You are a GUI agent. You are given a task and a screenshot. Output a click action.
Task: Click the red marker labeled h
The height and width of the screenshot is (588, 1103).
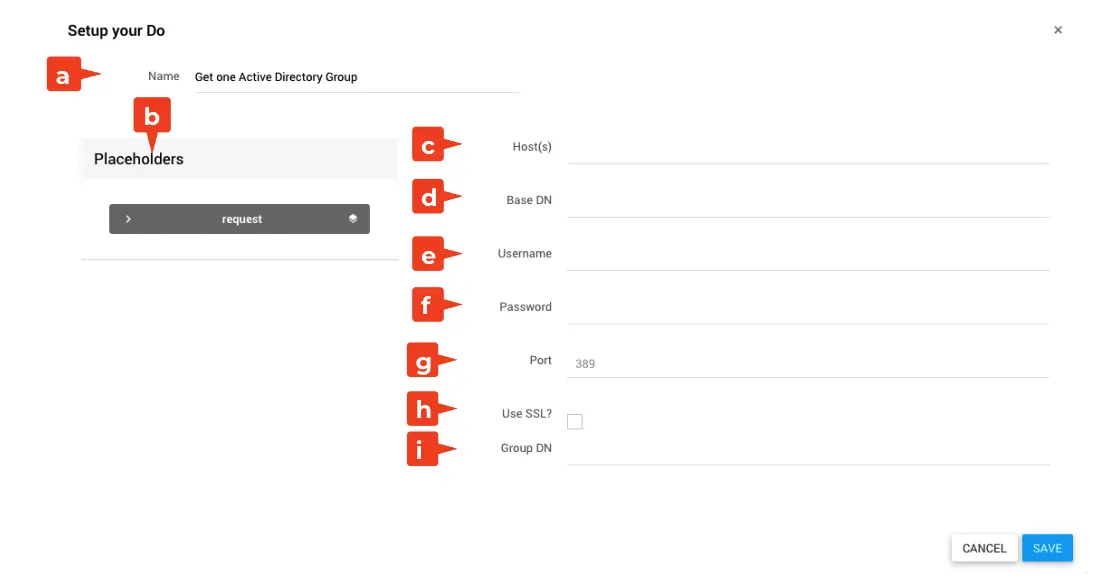(x=424, y=409)
